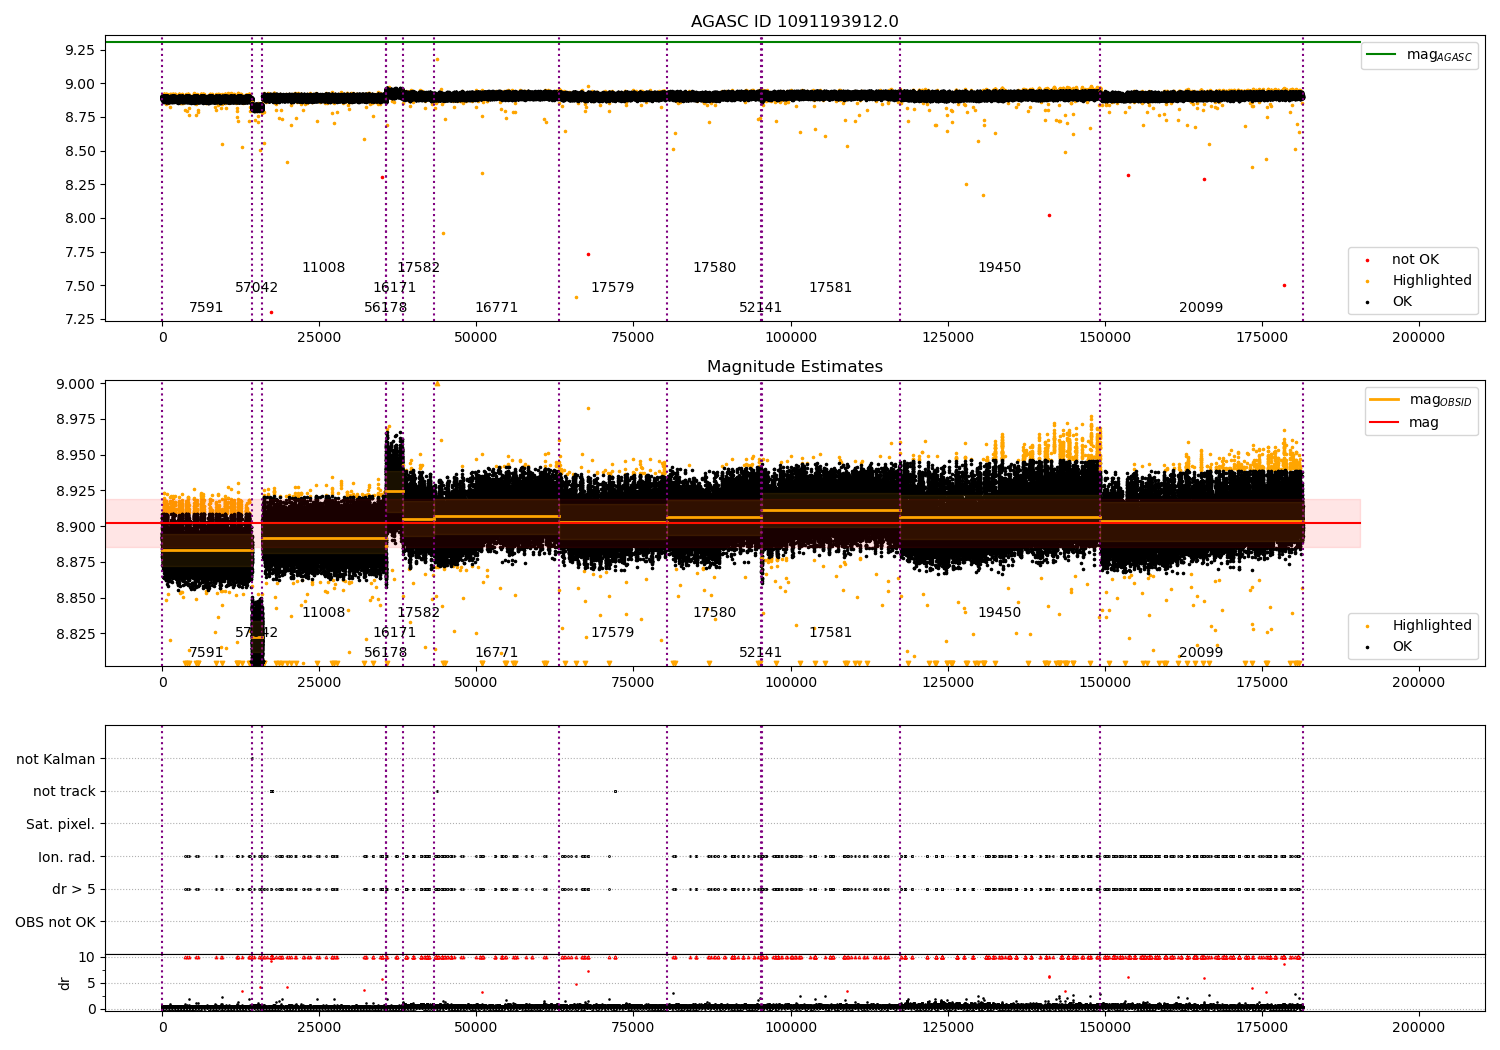This screenshot has width=1500, height=1050.
Task: Click the 9.000 y-axis tick label
Action: click(76, 384)
